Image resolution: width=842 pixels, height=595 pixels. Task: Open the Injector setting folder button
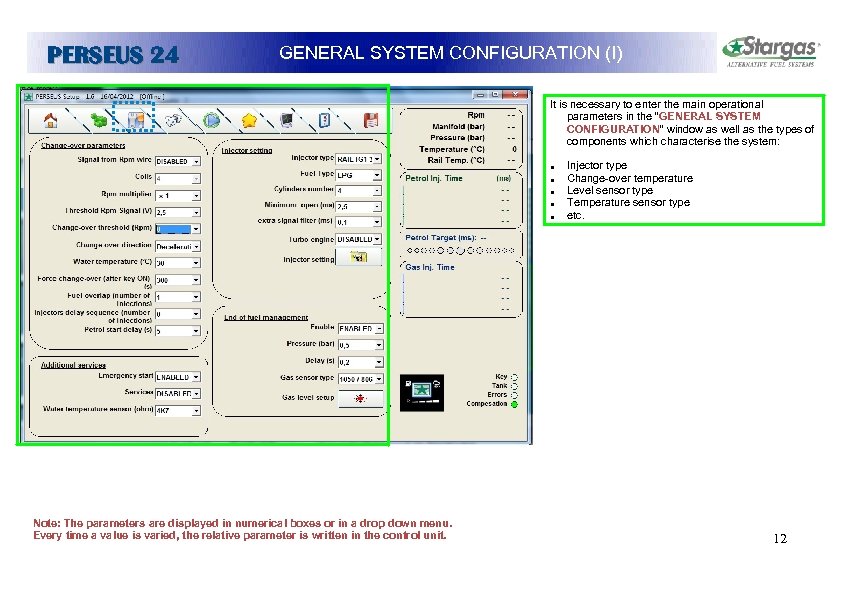[358, 258]
